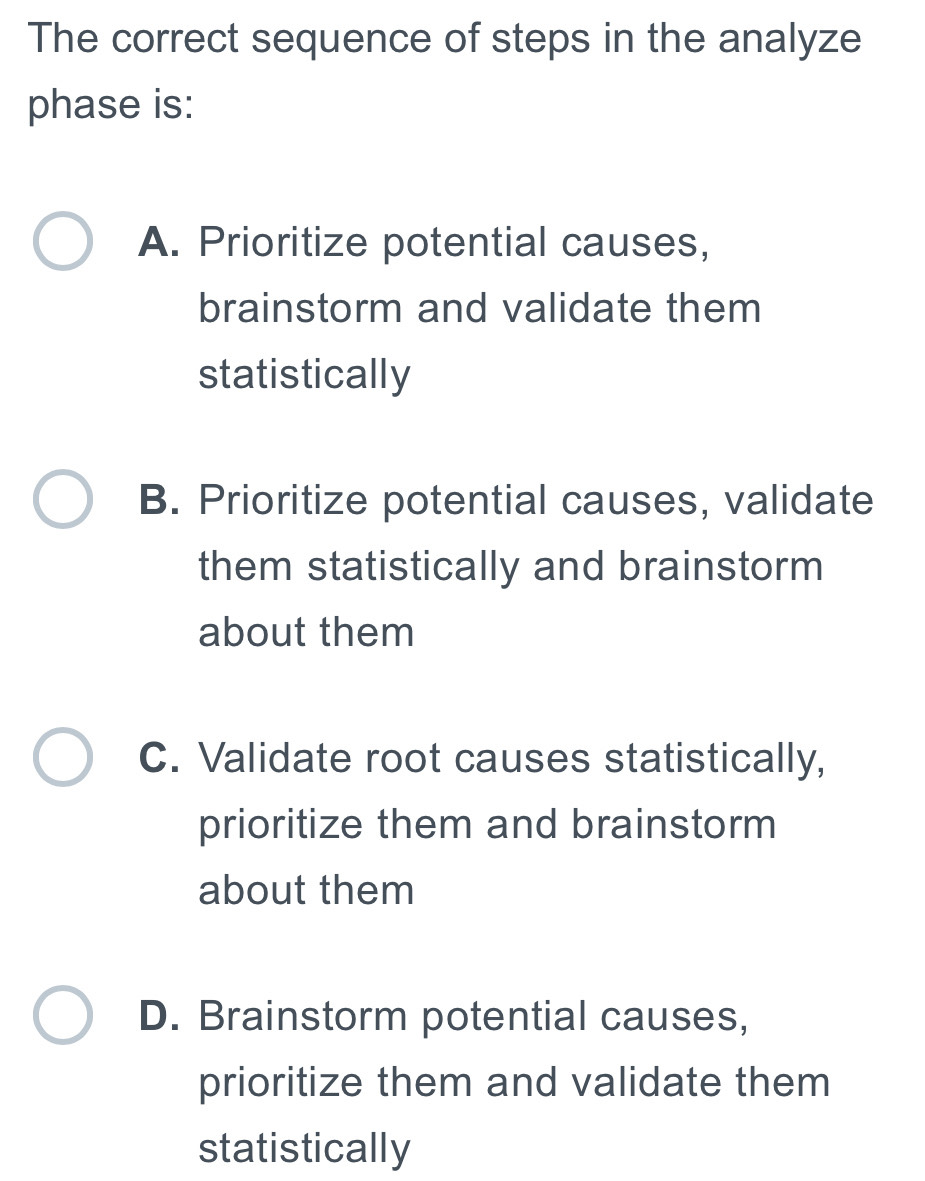This screenshot has height=1181, width=925.
Task: Click 'Validate root causes statistically,' text
Action: (513, 758)
